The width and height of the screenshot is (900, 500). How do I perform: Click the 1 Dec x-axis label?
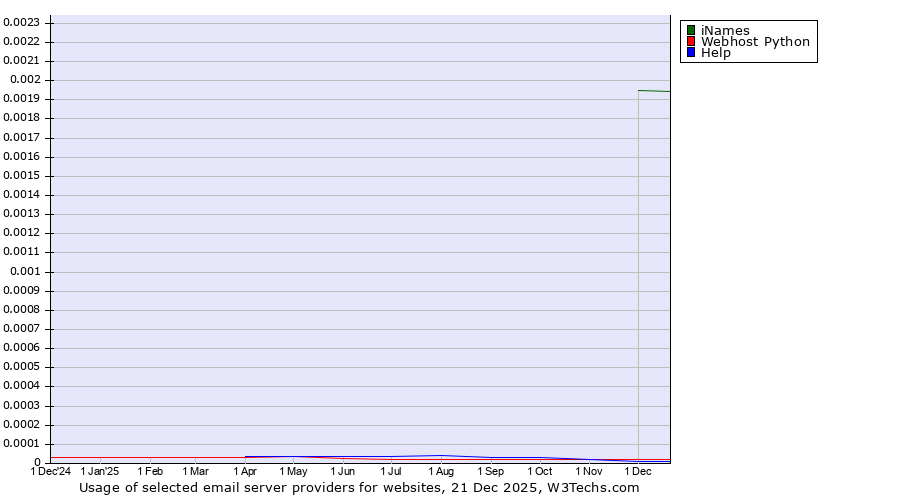(x=638, y=471)
